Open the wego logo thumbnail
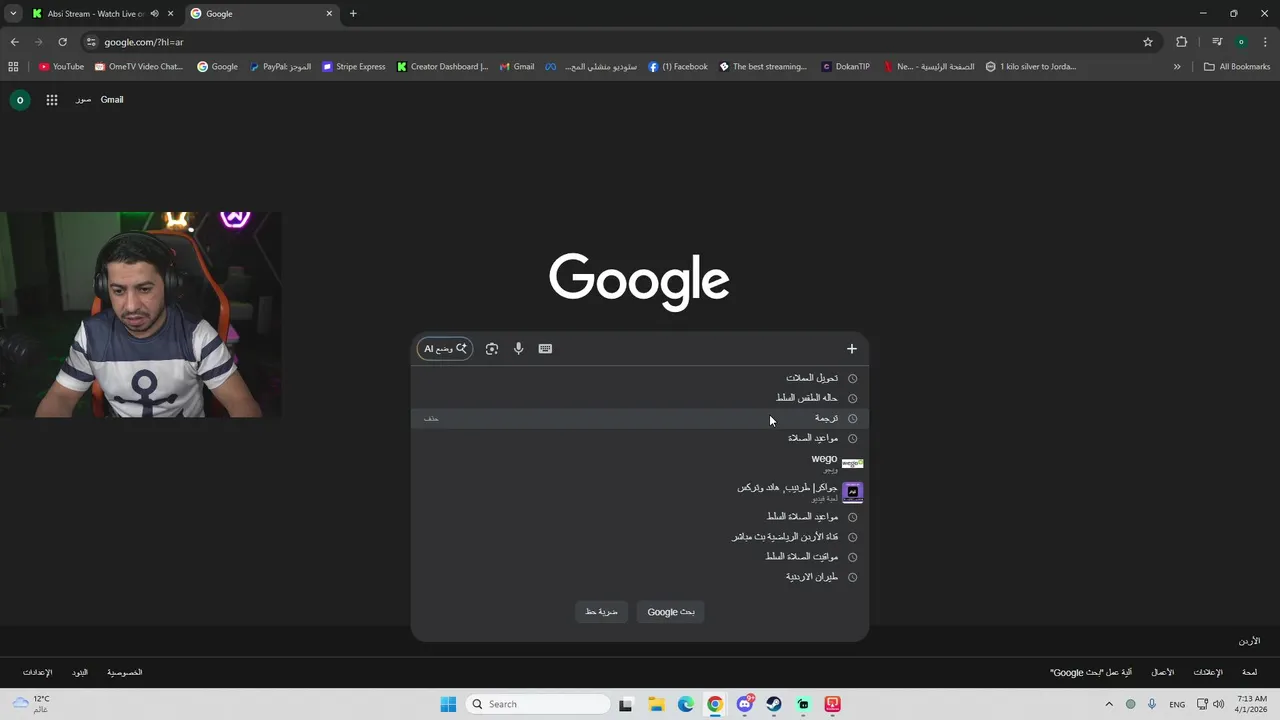1280x720 pixels. point(852,463)
